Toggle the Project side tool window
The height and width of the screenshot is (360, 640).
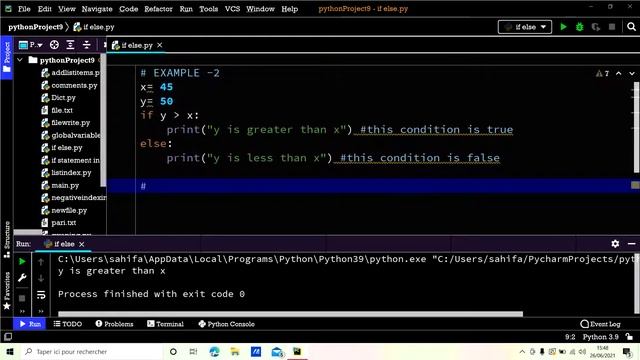tap(7, 57)
